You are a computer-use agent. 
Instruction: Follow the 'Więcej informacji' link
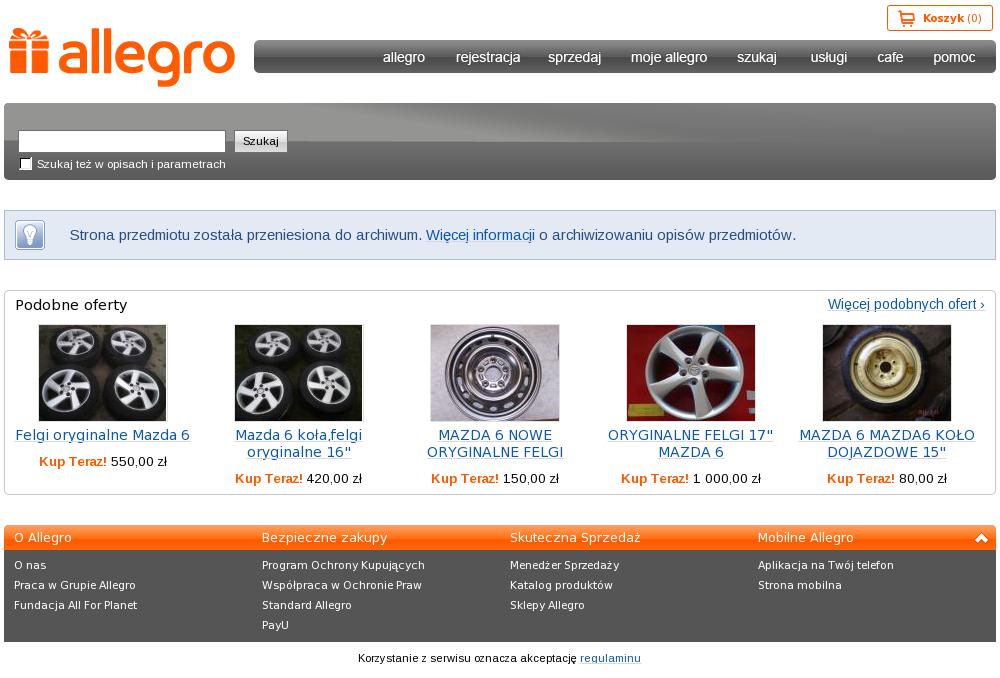[480, 235]
